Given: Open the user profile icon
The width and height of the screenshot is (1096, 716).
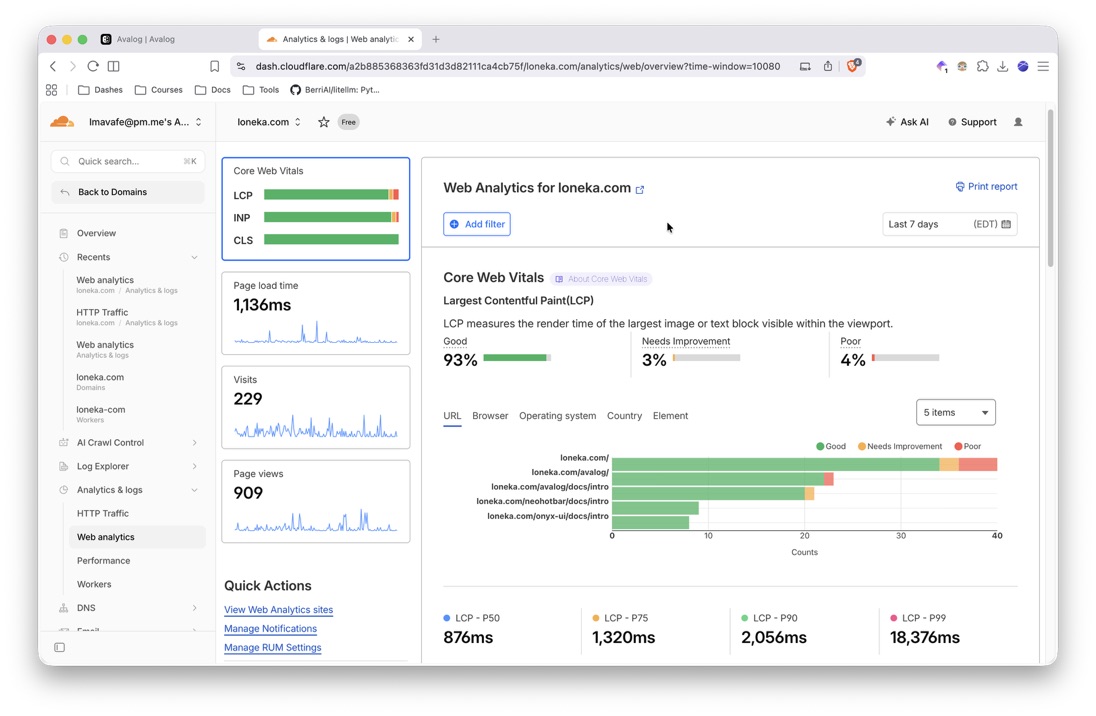Looking at the screenshot, I should click(x=1018, y=122).
